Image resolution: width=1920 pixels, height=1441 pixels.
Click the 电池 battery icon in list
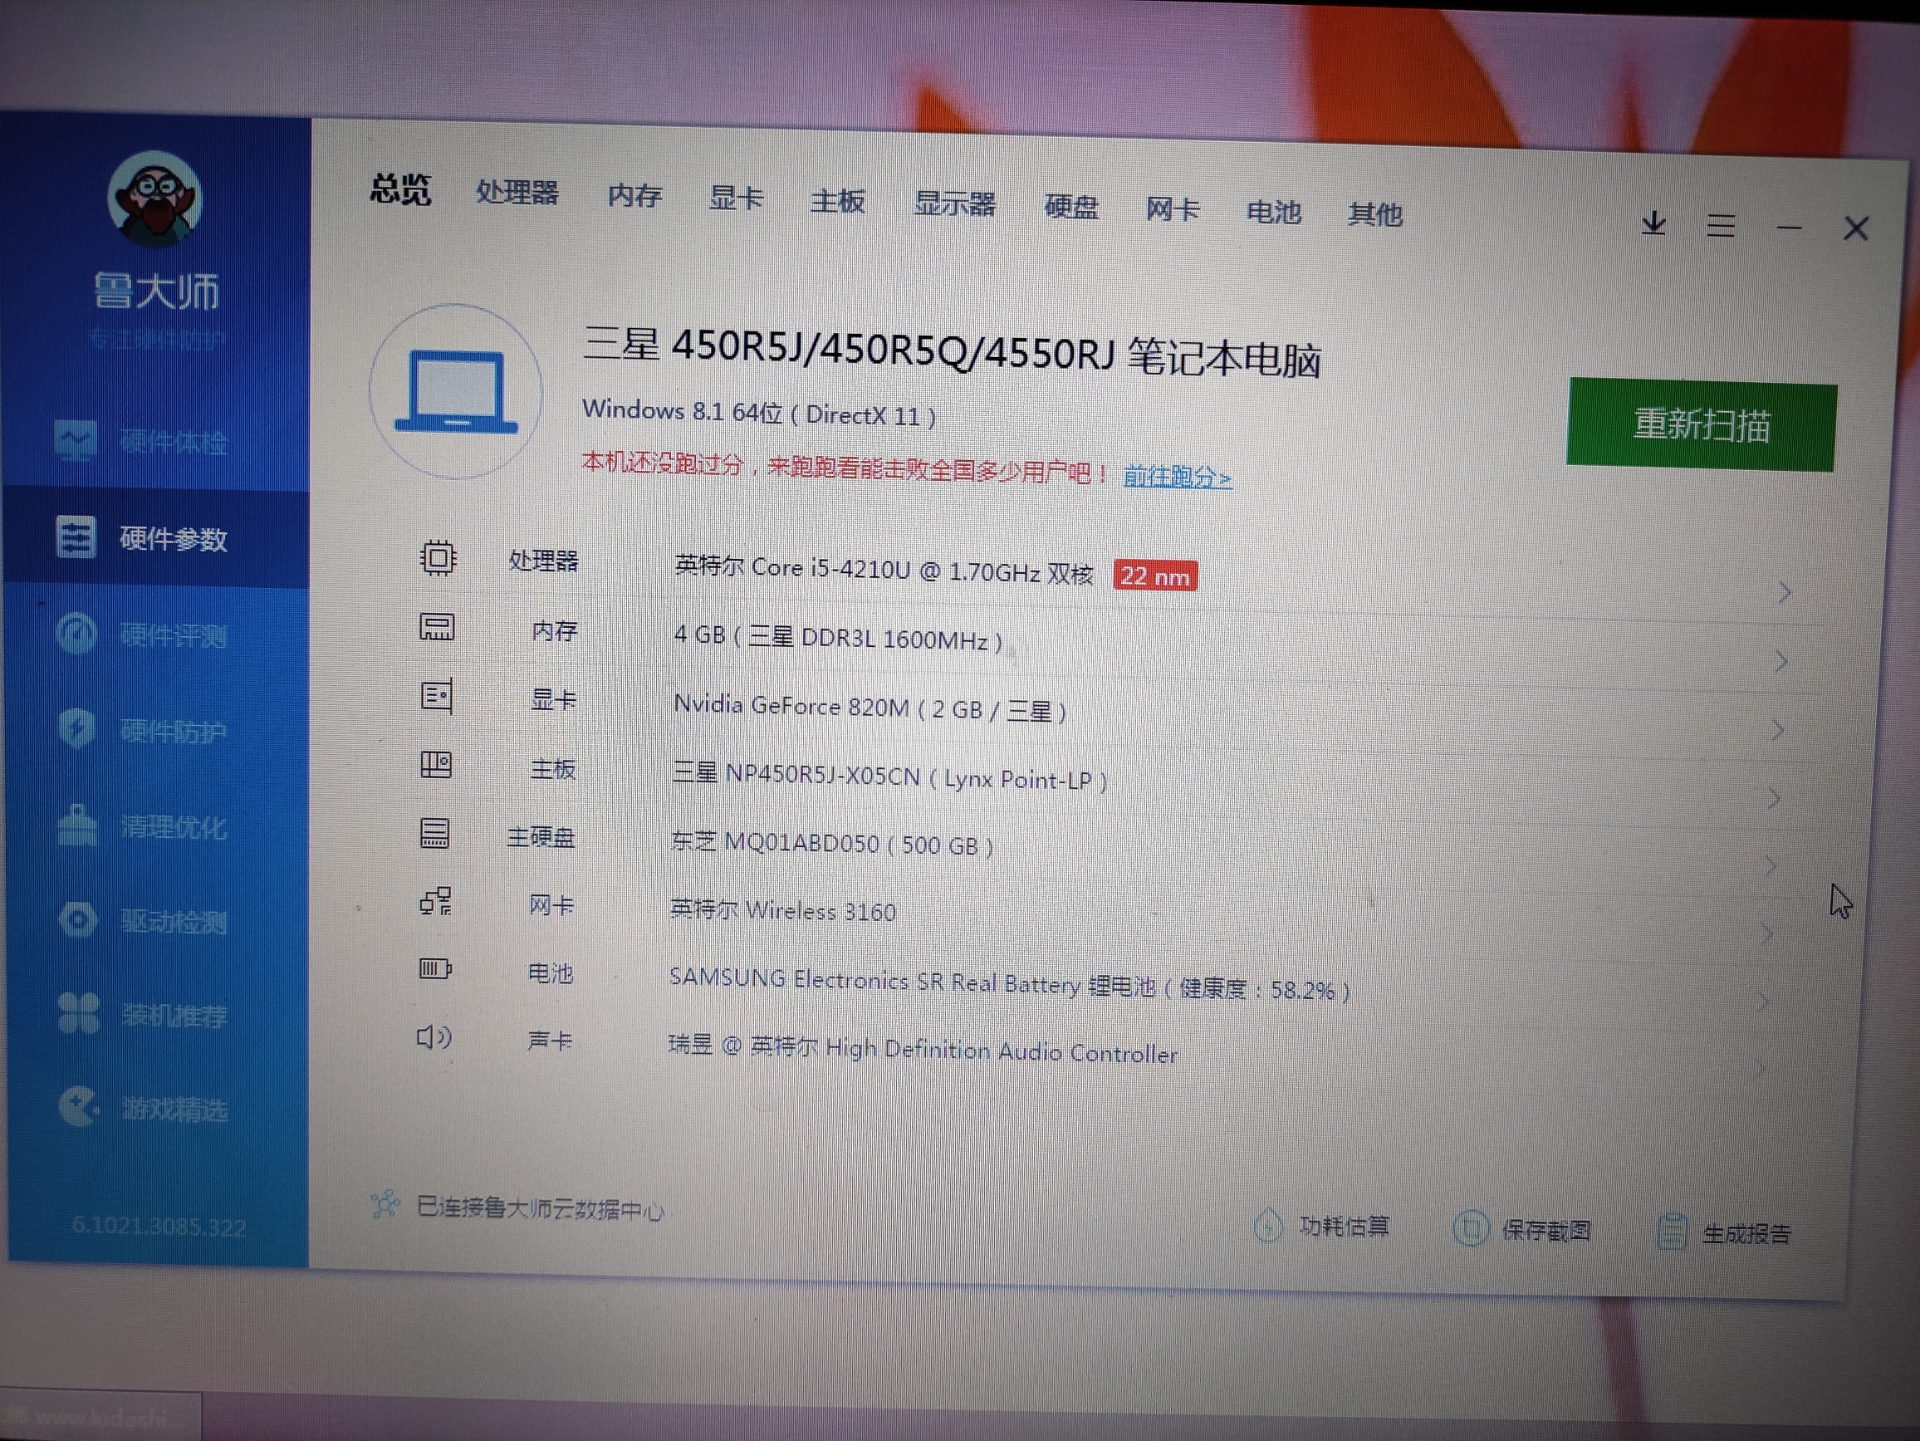pos(434,968)
